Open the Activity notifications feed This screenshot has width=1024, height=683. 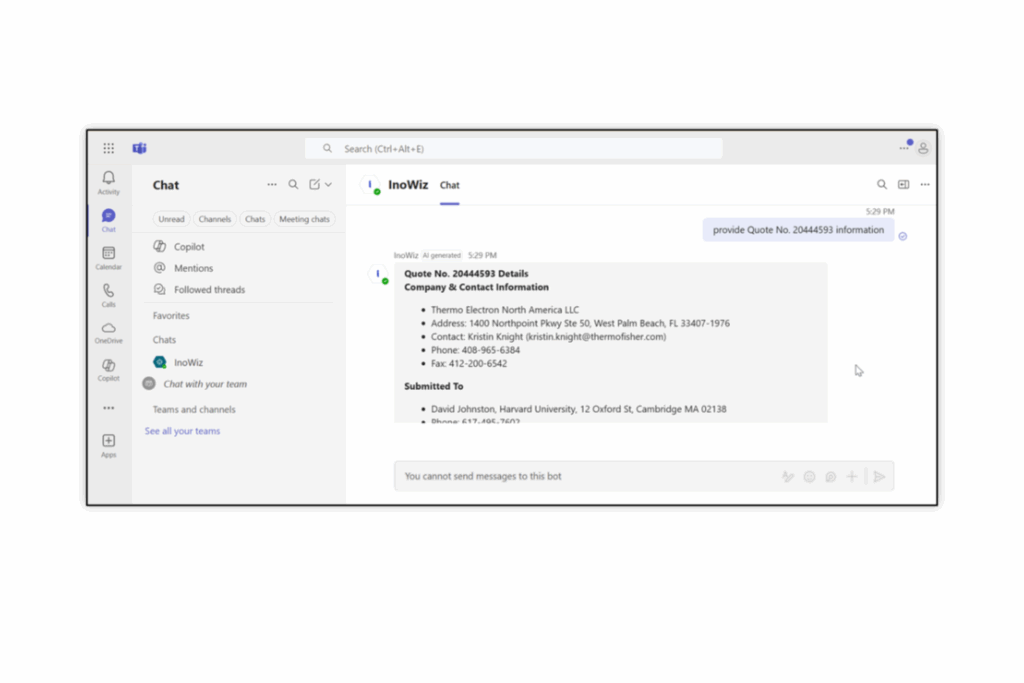(108, 182)
